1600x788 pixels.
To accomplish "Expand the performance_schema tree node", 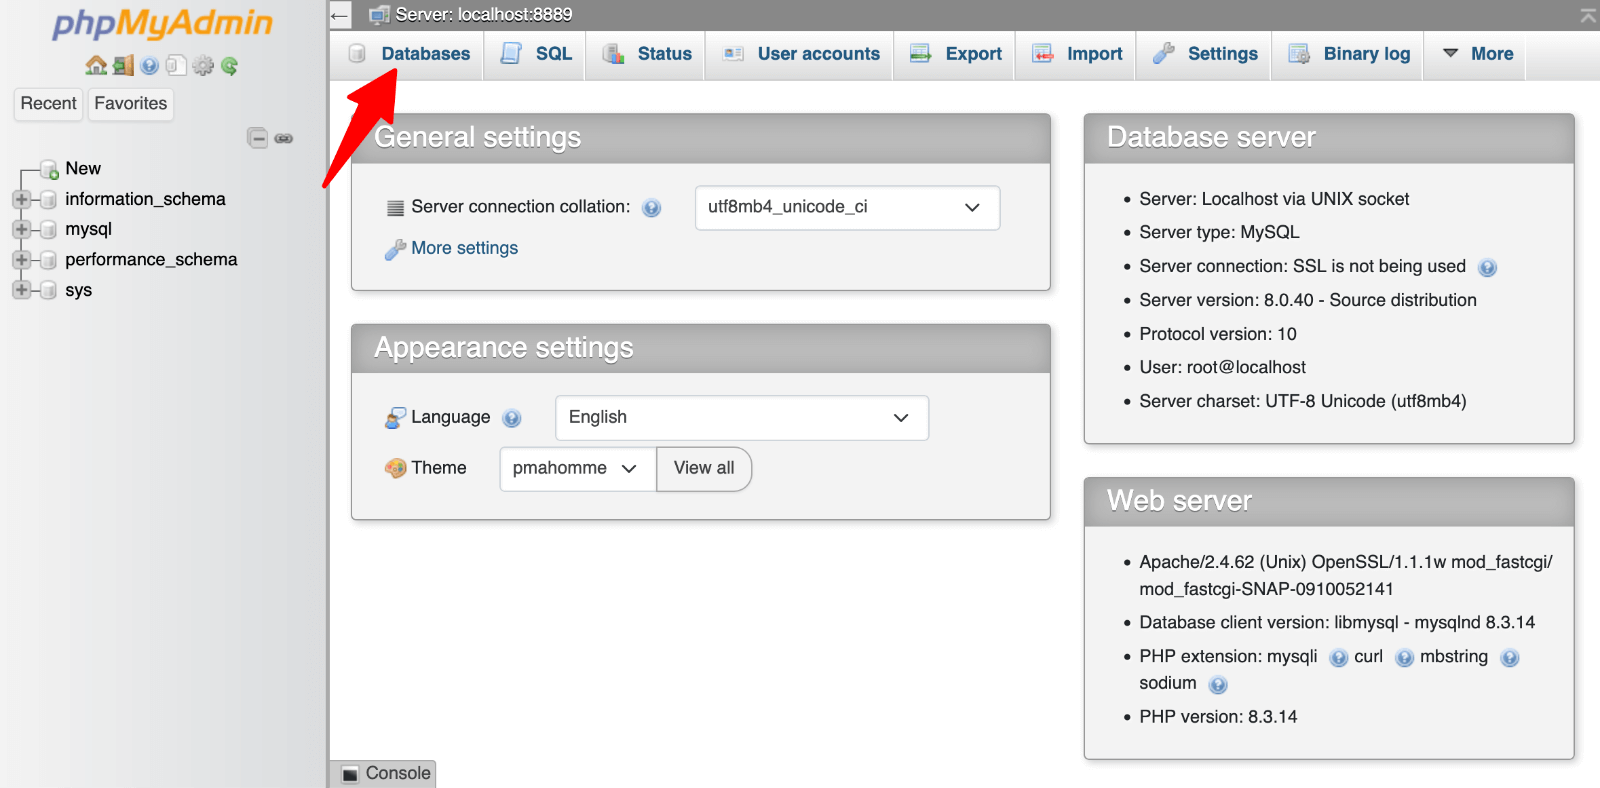I will [x=21, y=260].
